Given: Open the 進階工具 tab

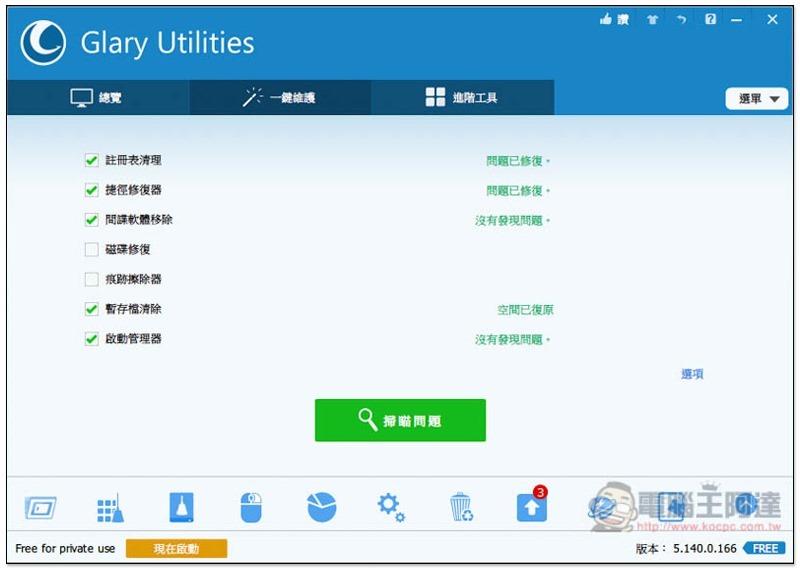Looking at the screenshot, I should click(x=462, y=97).
